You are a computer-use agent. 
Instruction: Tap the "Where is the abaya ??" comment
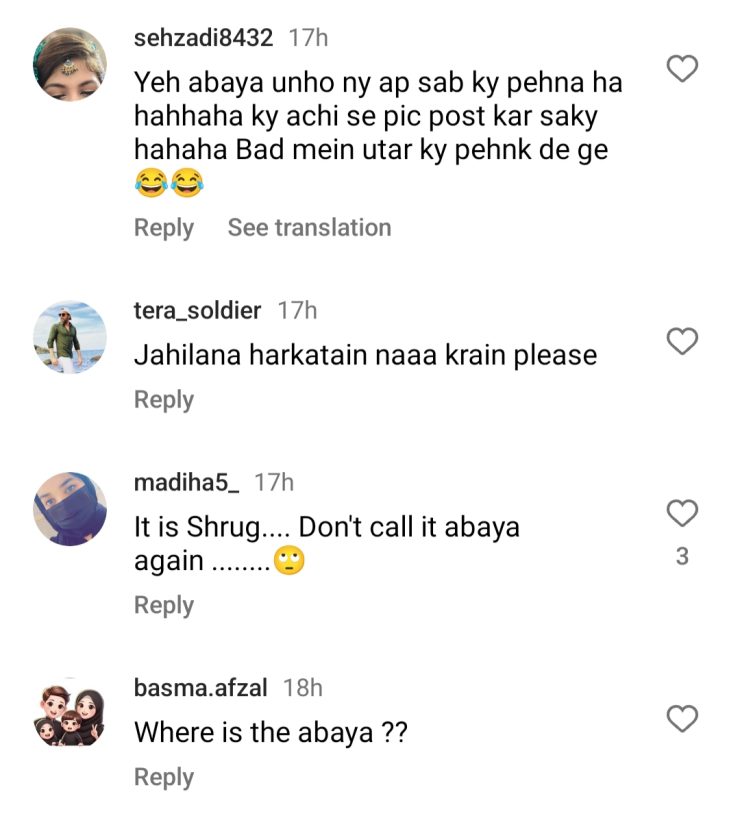click(x=271, y=732)
